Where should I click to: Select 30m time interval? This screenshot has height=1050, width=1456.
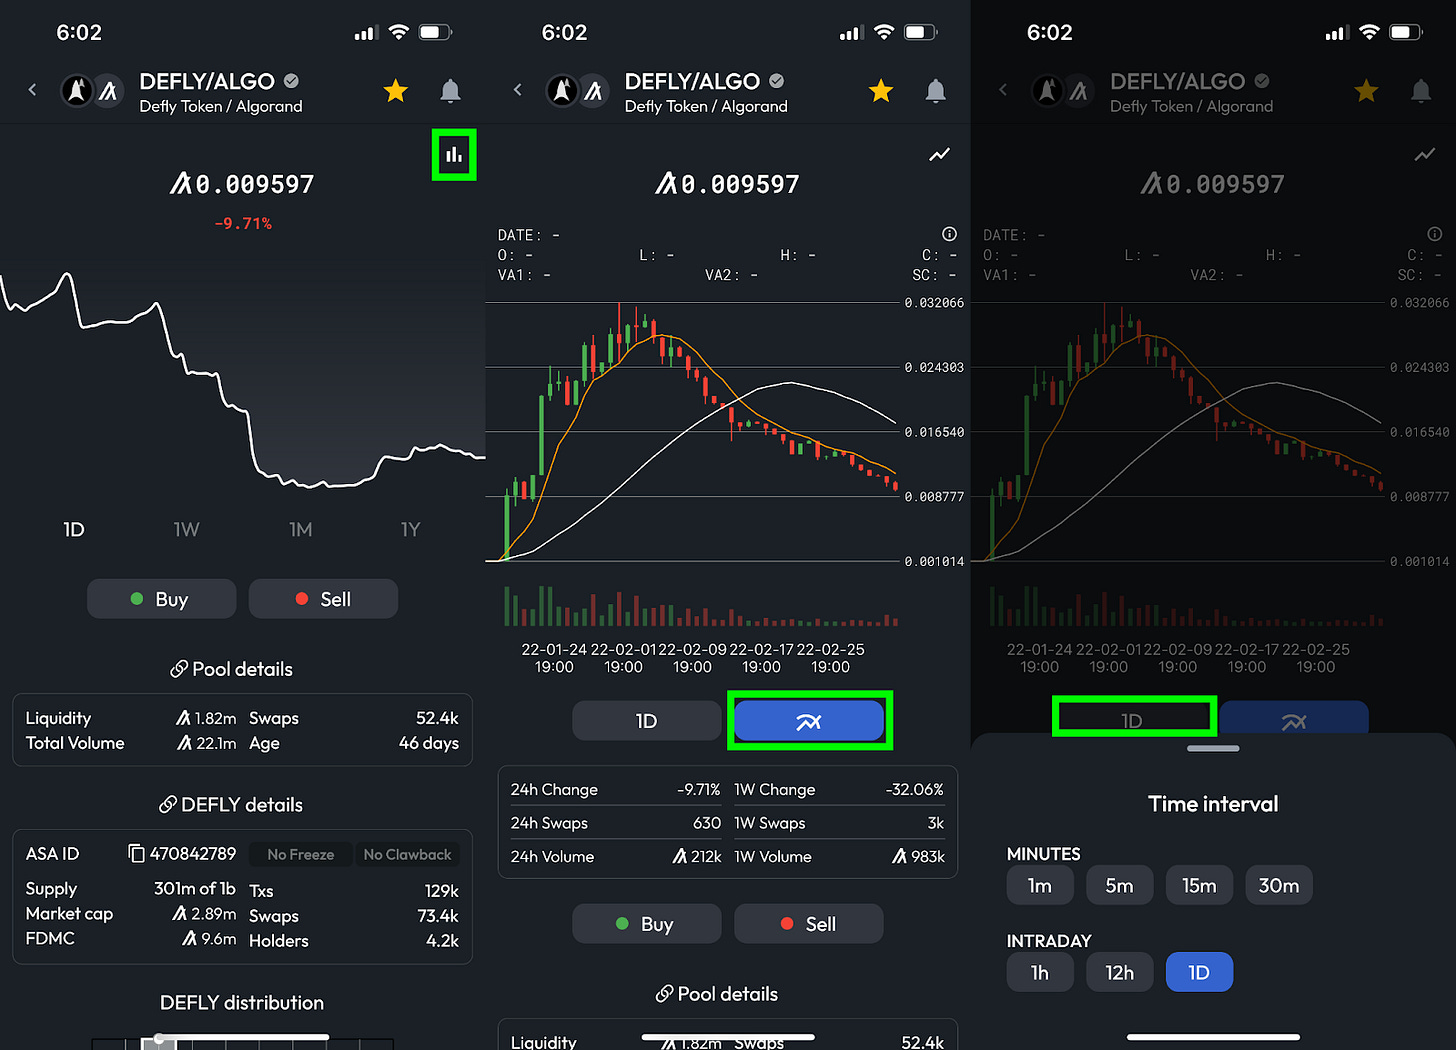1279,885
